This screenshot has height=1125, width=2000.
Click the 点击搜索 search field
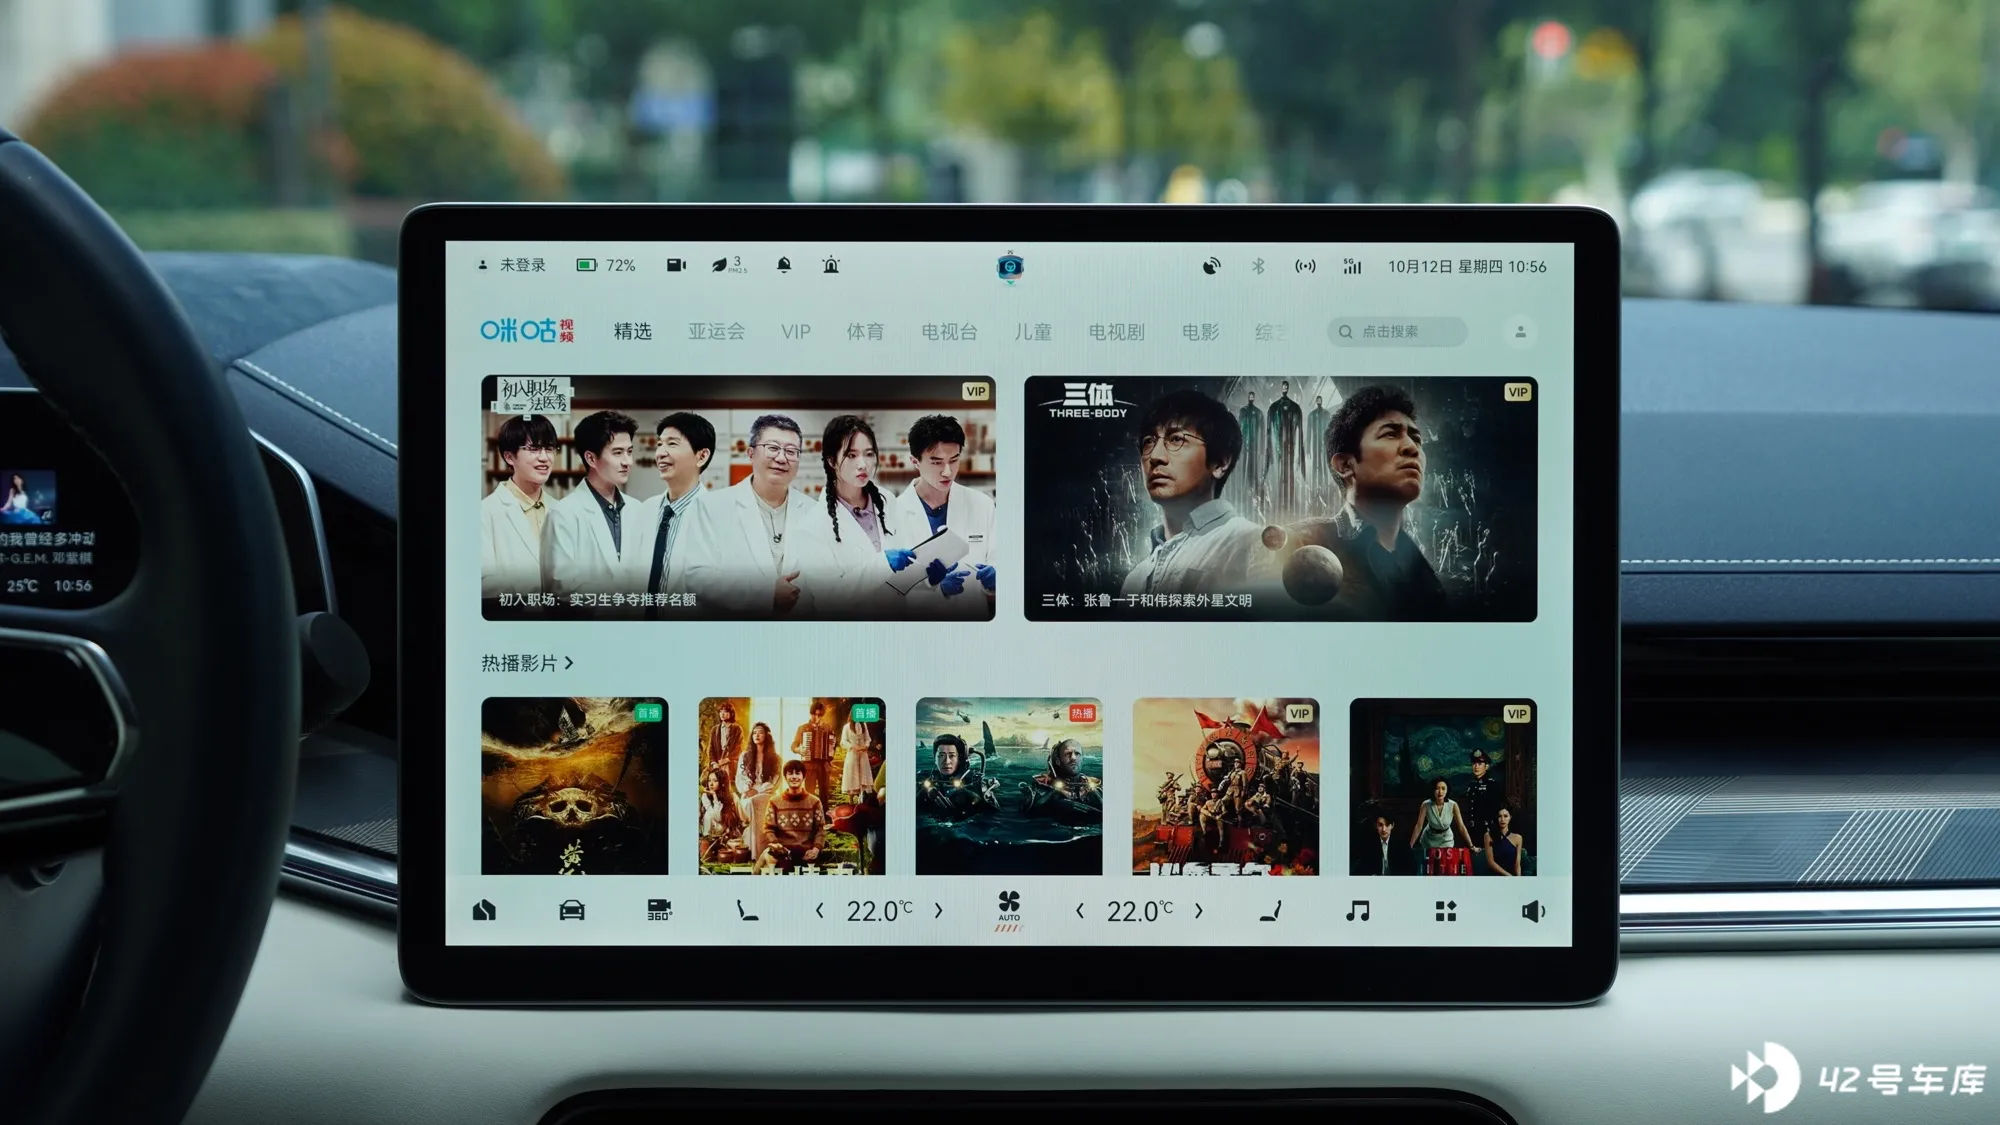coord(1397,331)
